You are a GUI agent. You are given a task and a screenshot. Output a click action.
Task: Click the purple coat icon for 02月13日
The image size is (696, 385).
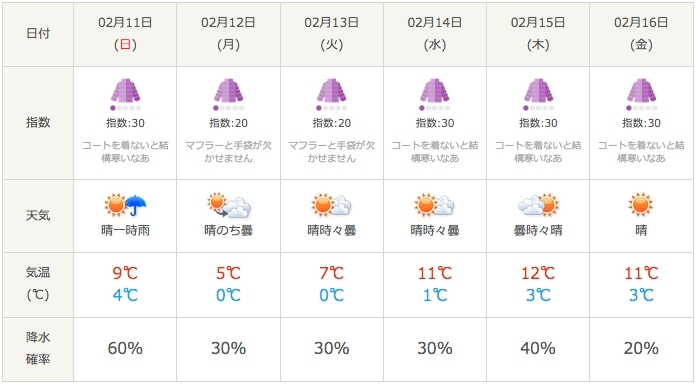332,90
